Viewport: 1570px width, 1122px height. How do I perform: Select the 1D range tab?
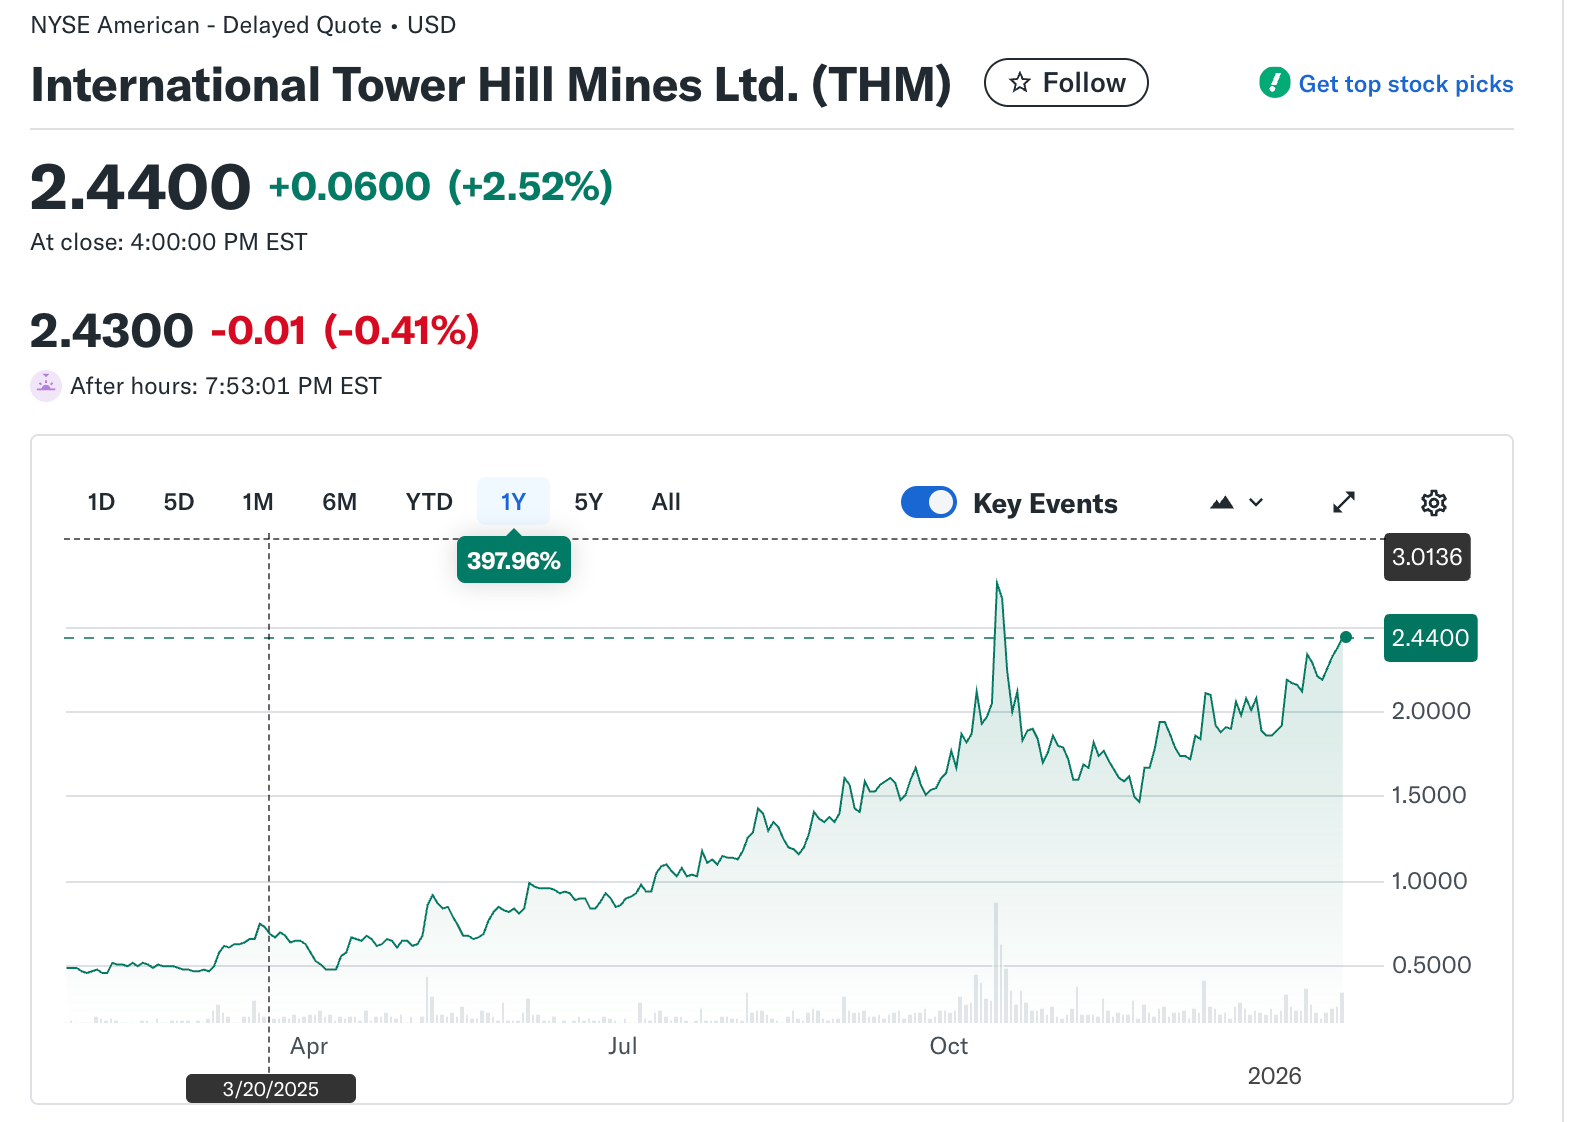coord(101,502)
